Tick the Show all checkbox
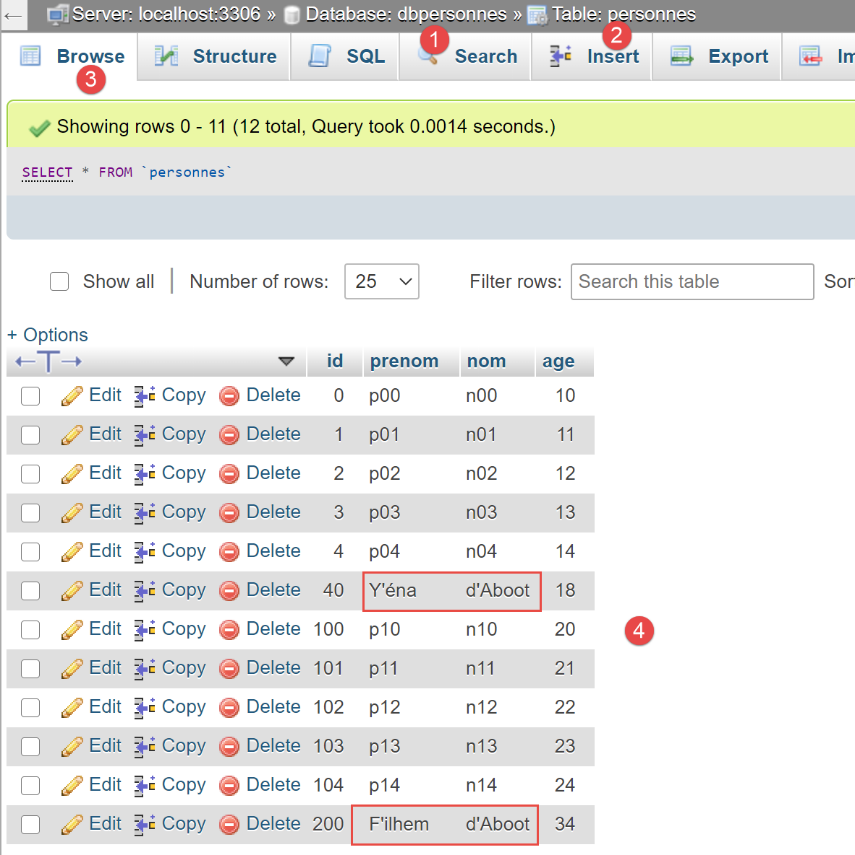 60,282
